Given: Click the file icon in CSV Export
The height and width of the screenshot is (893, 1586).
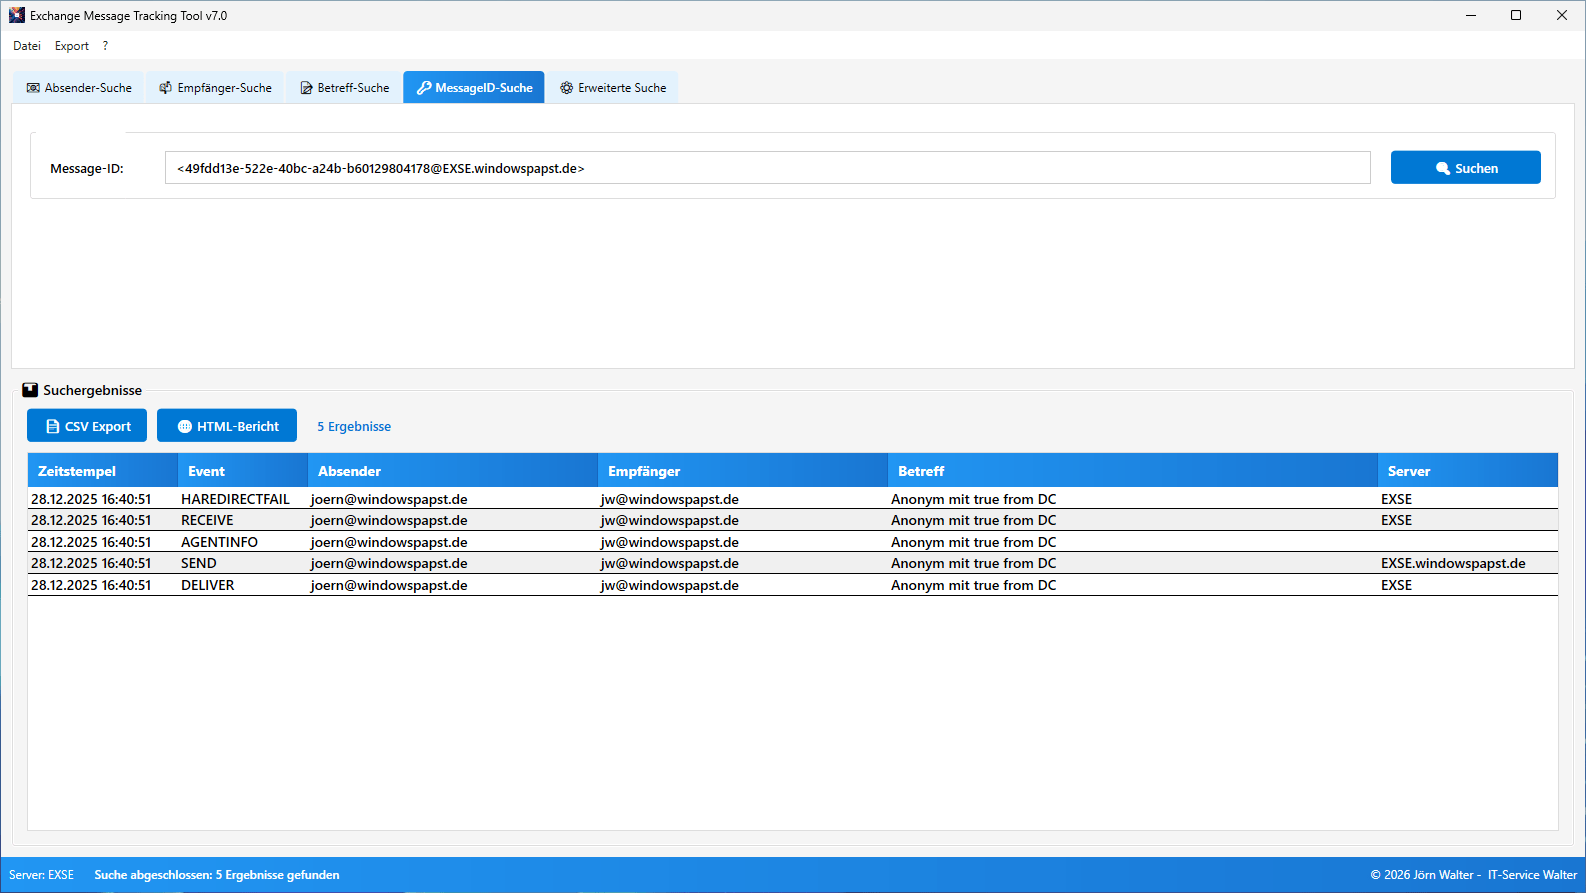Looking at the screenshot, I should click(x=53, y=426).
